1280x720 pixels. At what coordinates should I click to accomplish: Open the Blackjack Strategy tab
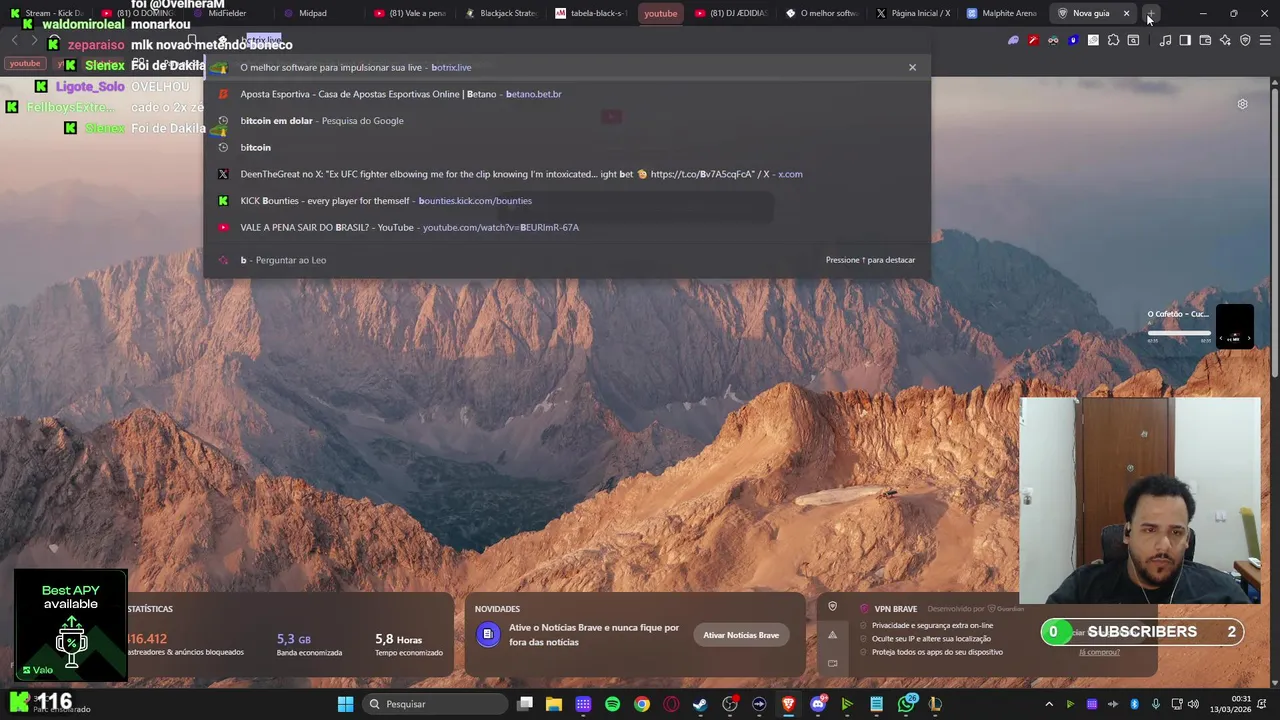[x=501, y=13]
